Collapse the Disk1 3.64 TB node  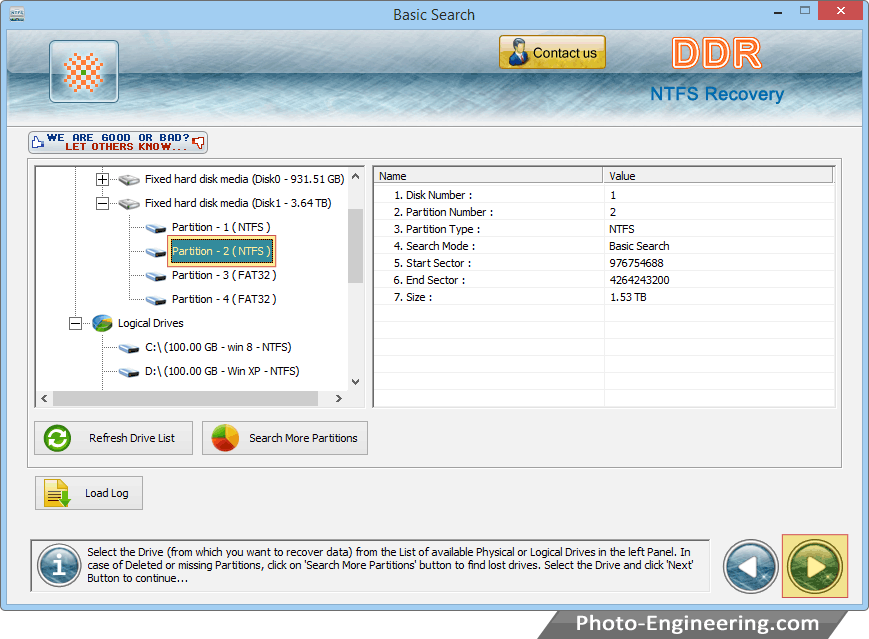point(102,203)
